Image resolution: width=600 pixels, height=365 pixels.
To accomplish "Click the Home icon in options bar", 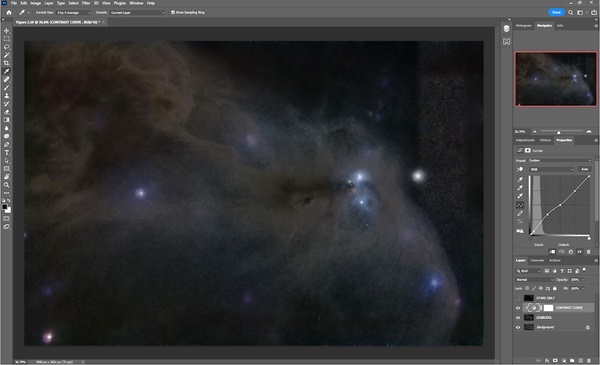I will pos(9,13).
